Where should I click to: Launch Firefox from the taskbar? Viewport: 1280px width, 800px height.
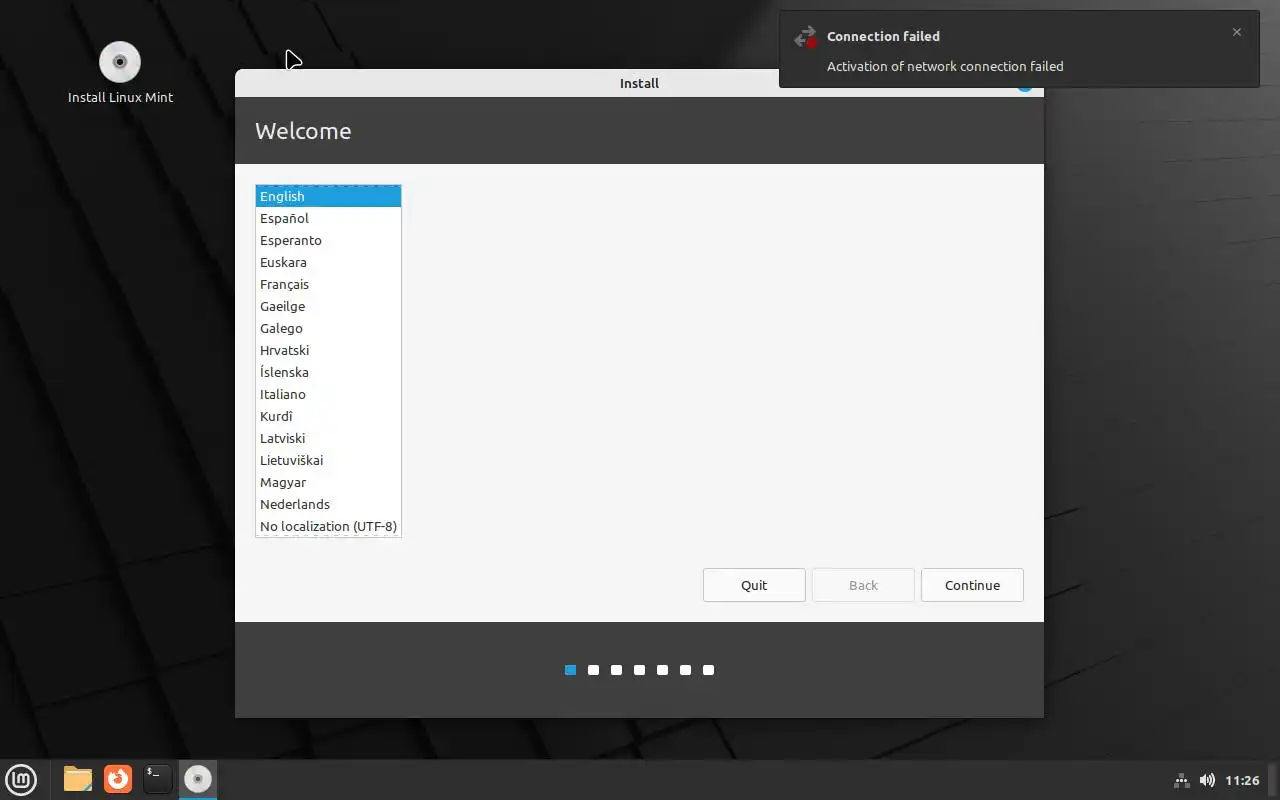(x=118, y=779)
